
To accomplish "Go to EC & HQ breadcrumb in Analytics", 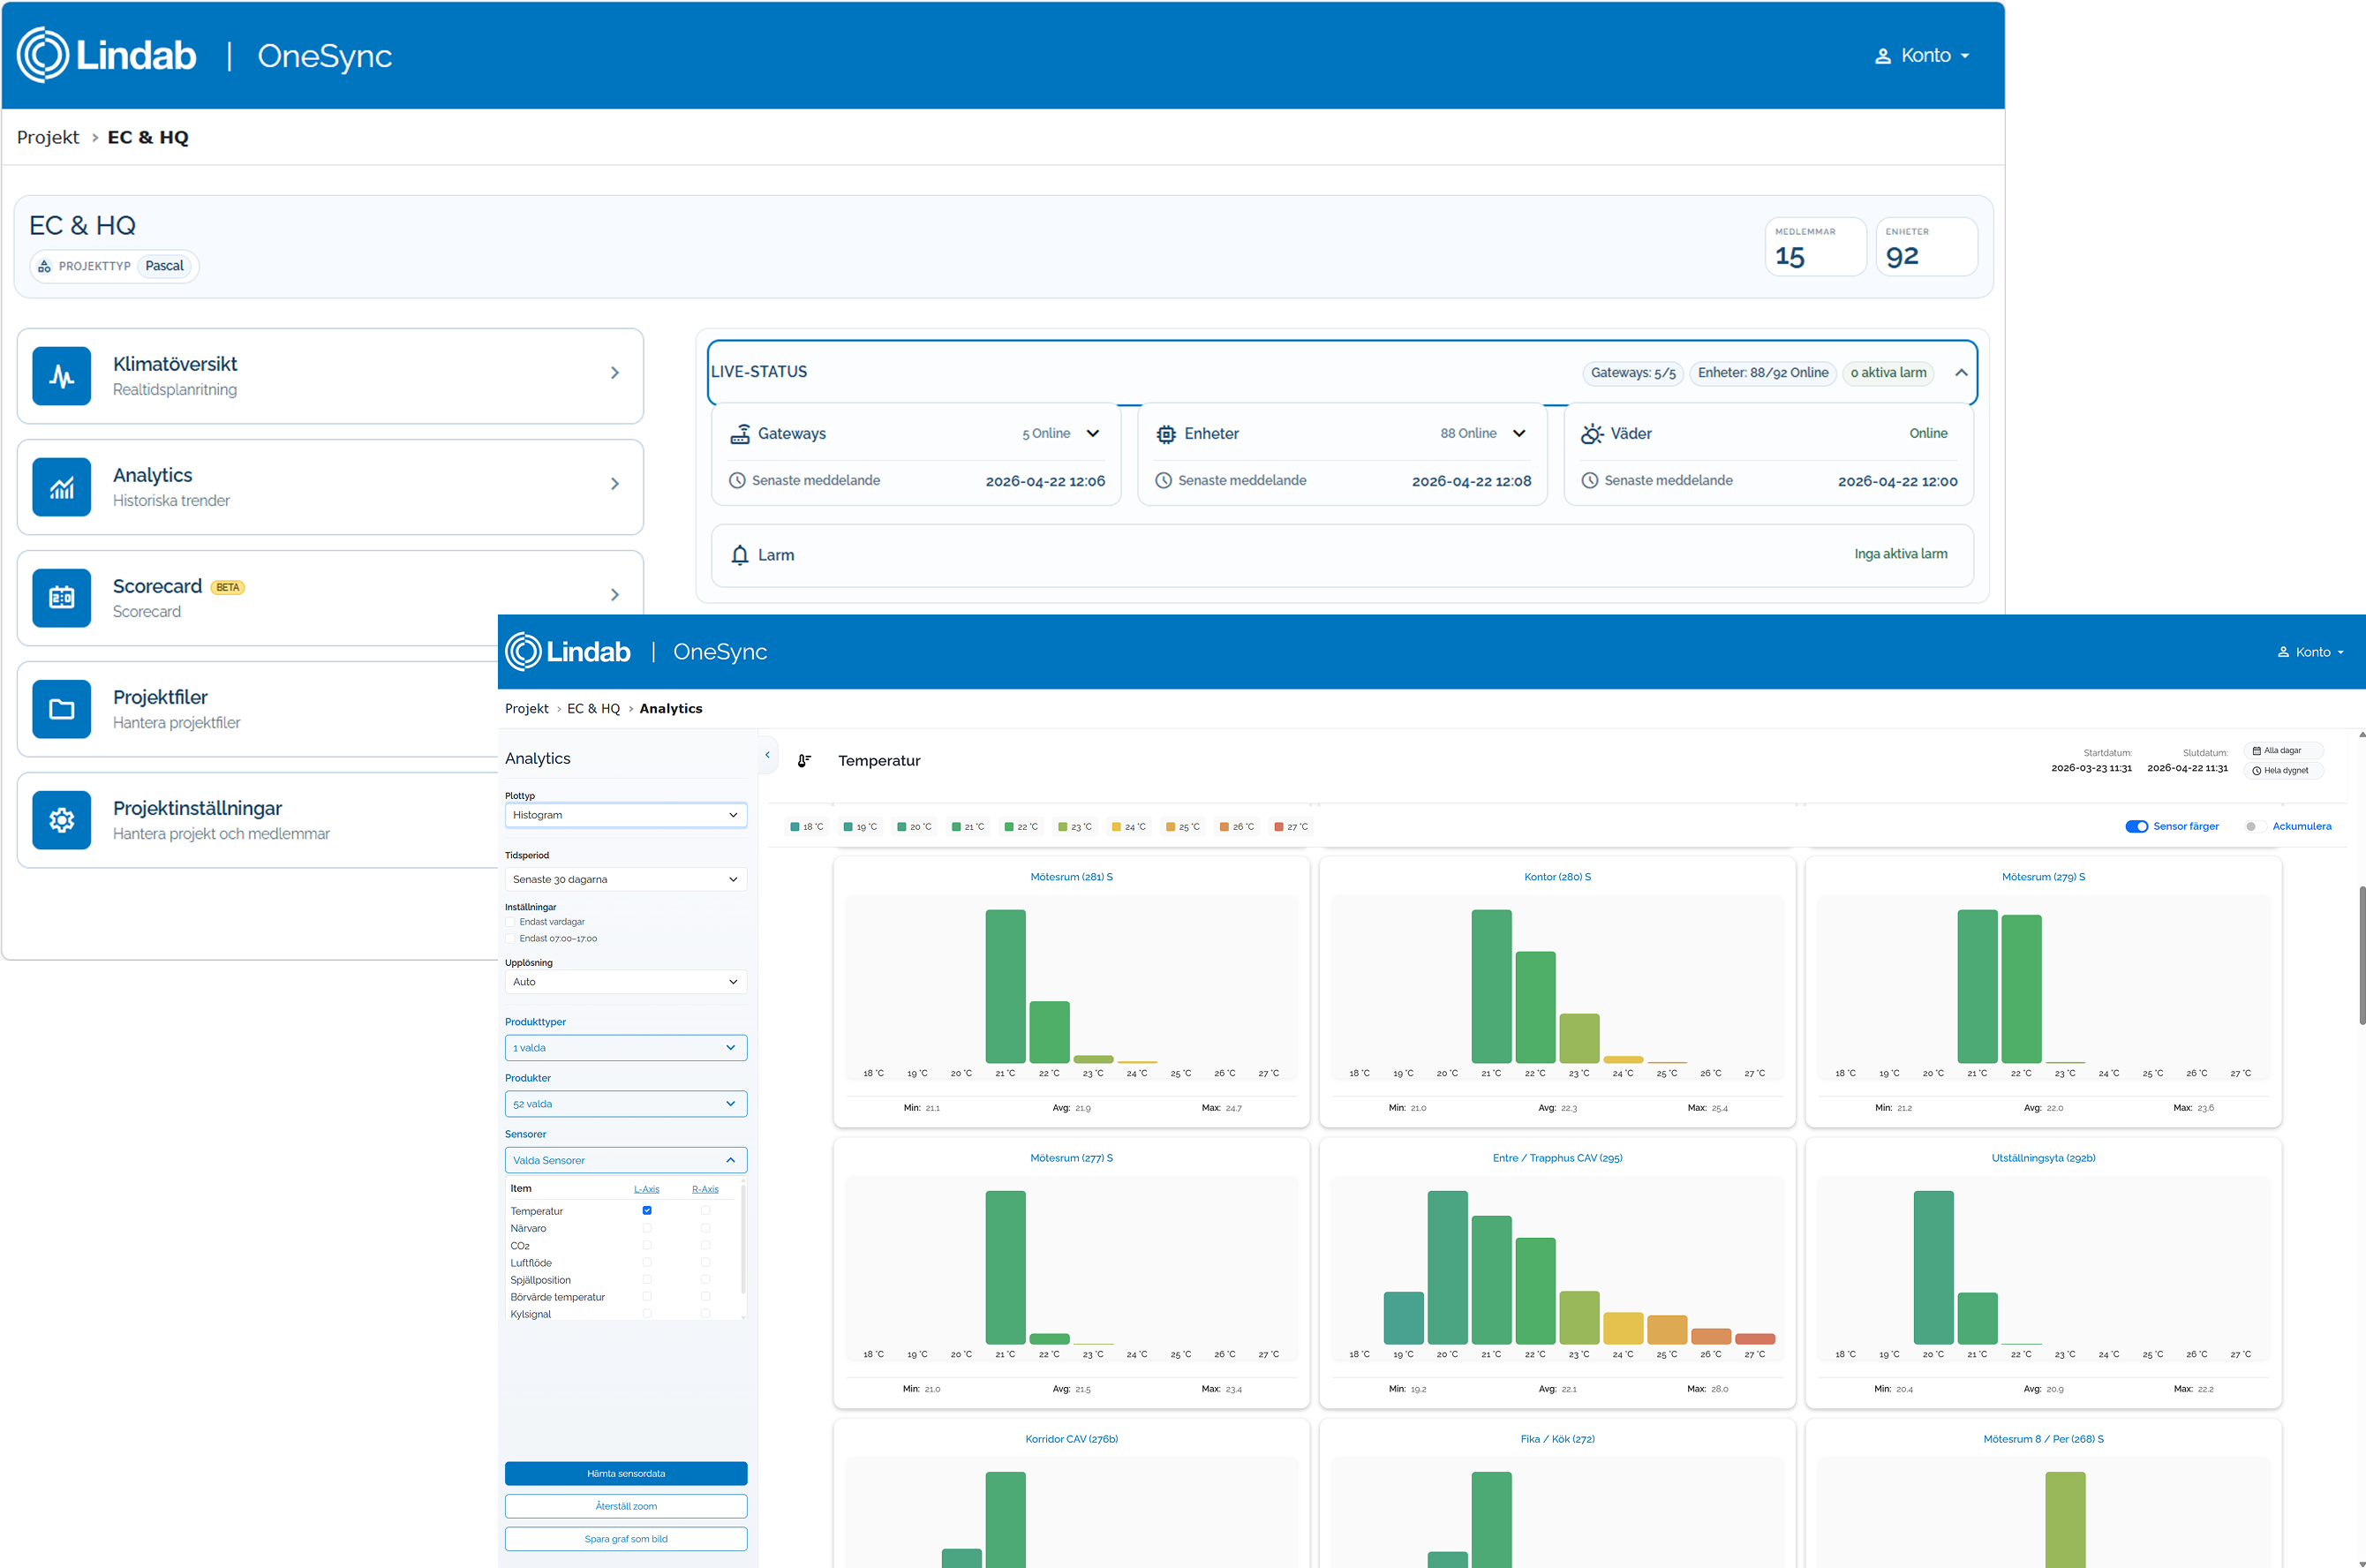I will 593,709.
